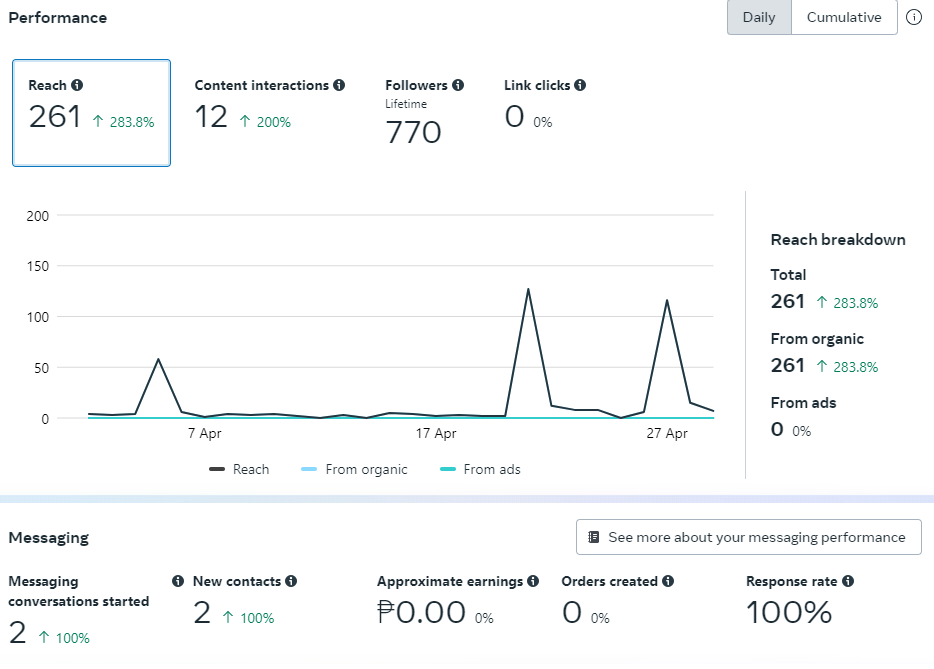This screenshot has width=934, height=669.
Task: Click info icon next to Reach
Action: pos(77,86)
